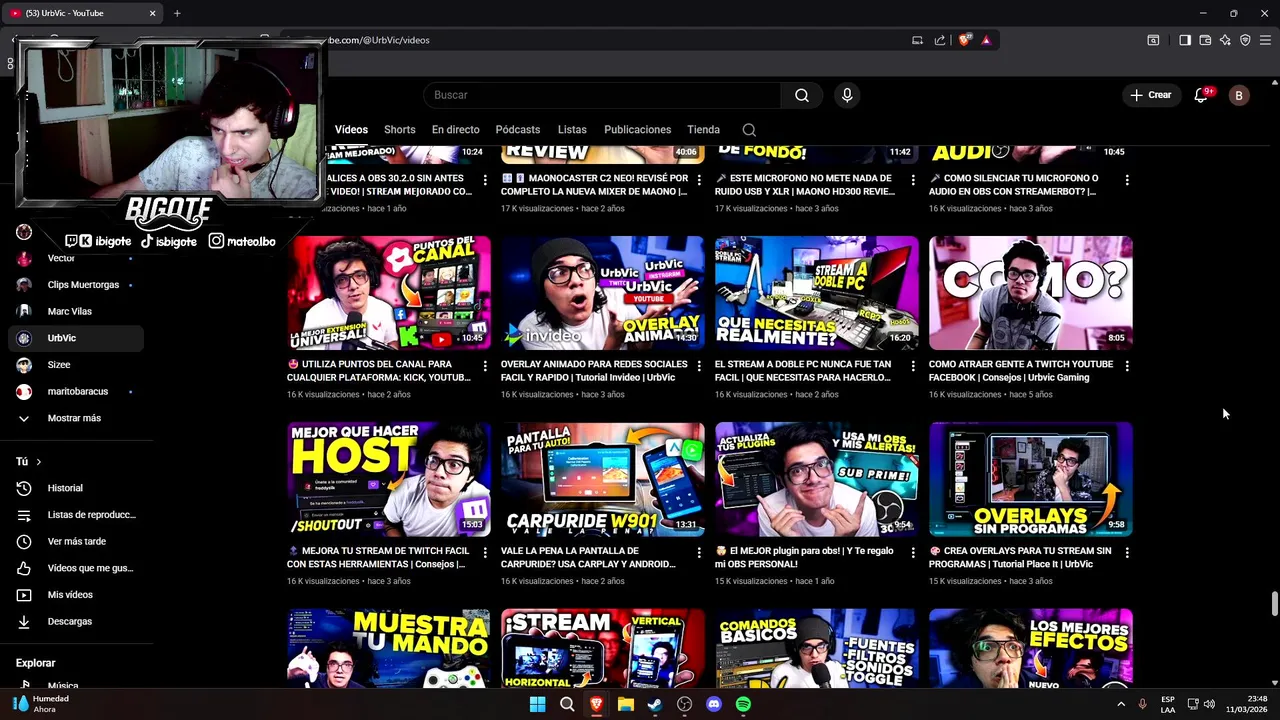
Task: Open options menu for ESTE MICROFONO video
Action: [x=913, y=180]
